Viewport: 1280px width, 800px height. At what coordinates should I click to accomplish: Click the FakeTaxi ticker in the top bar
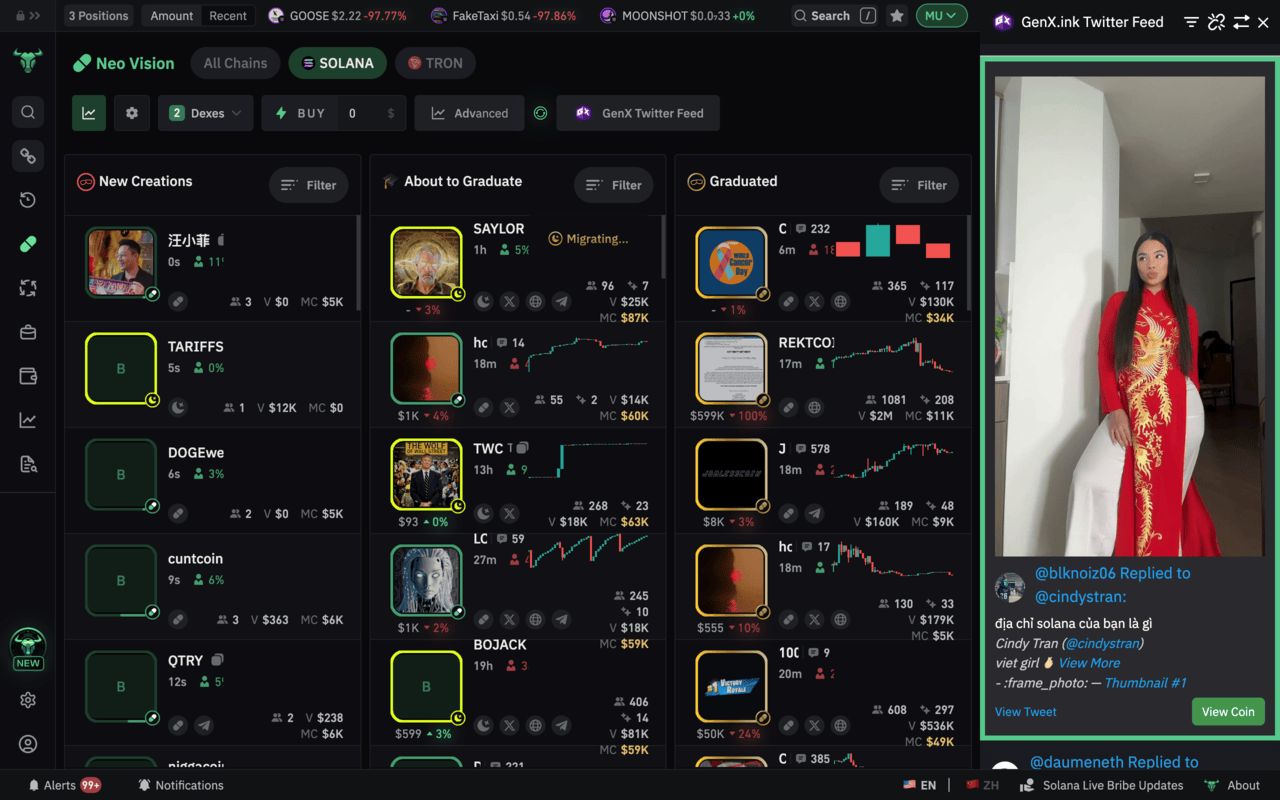coord(504,16)
